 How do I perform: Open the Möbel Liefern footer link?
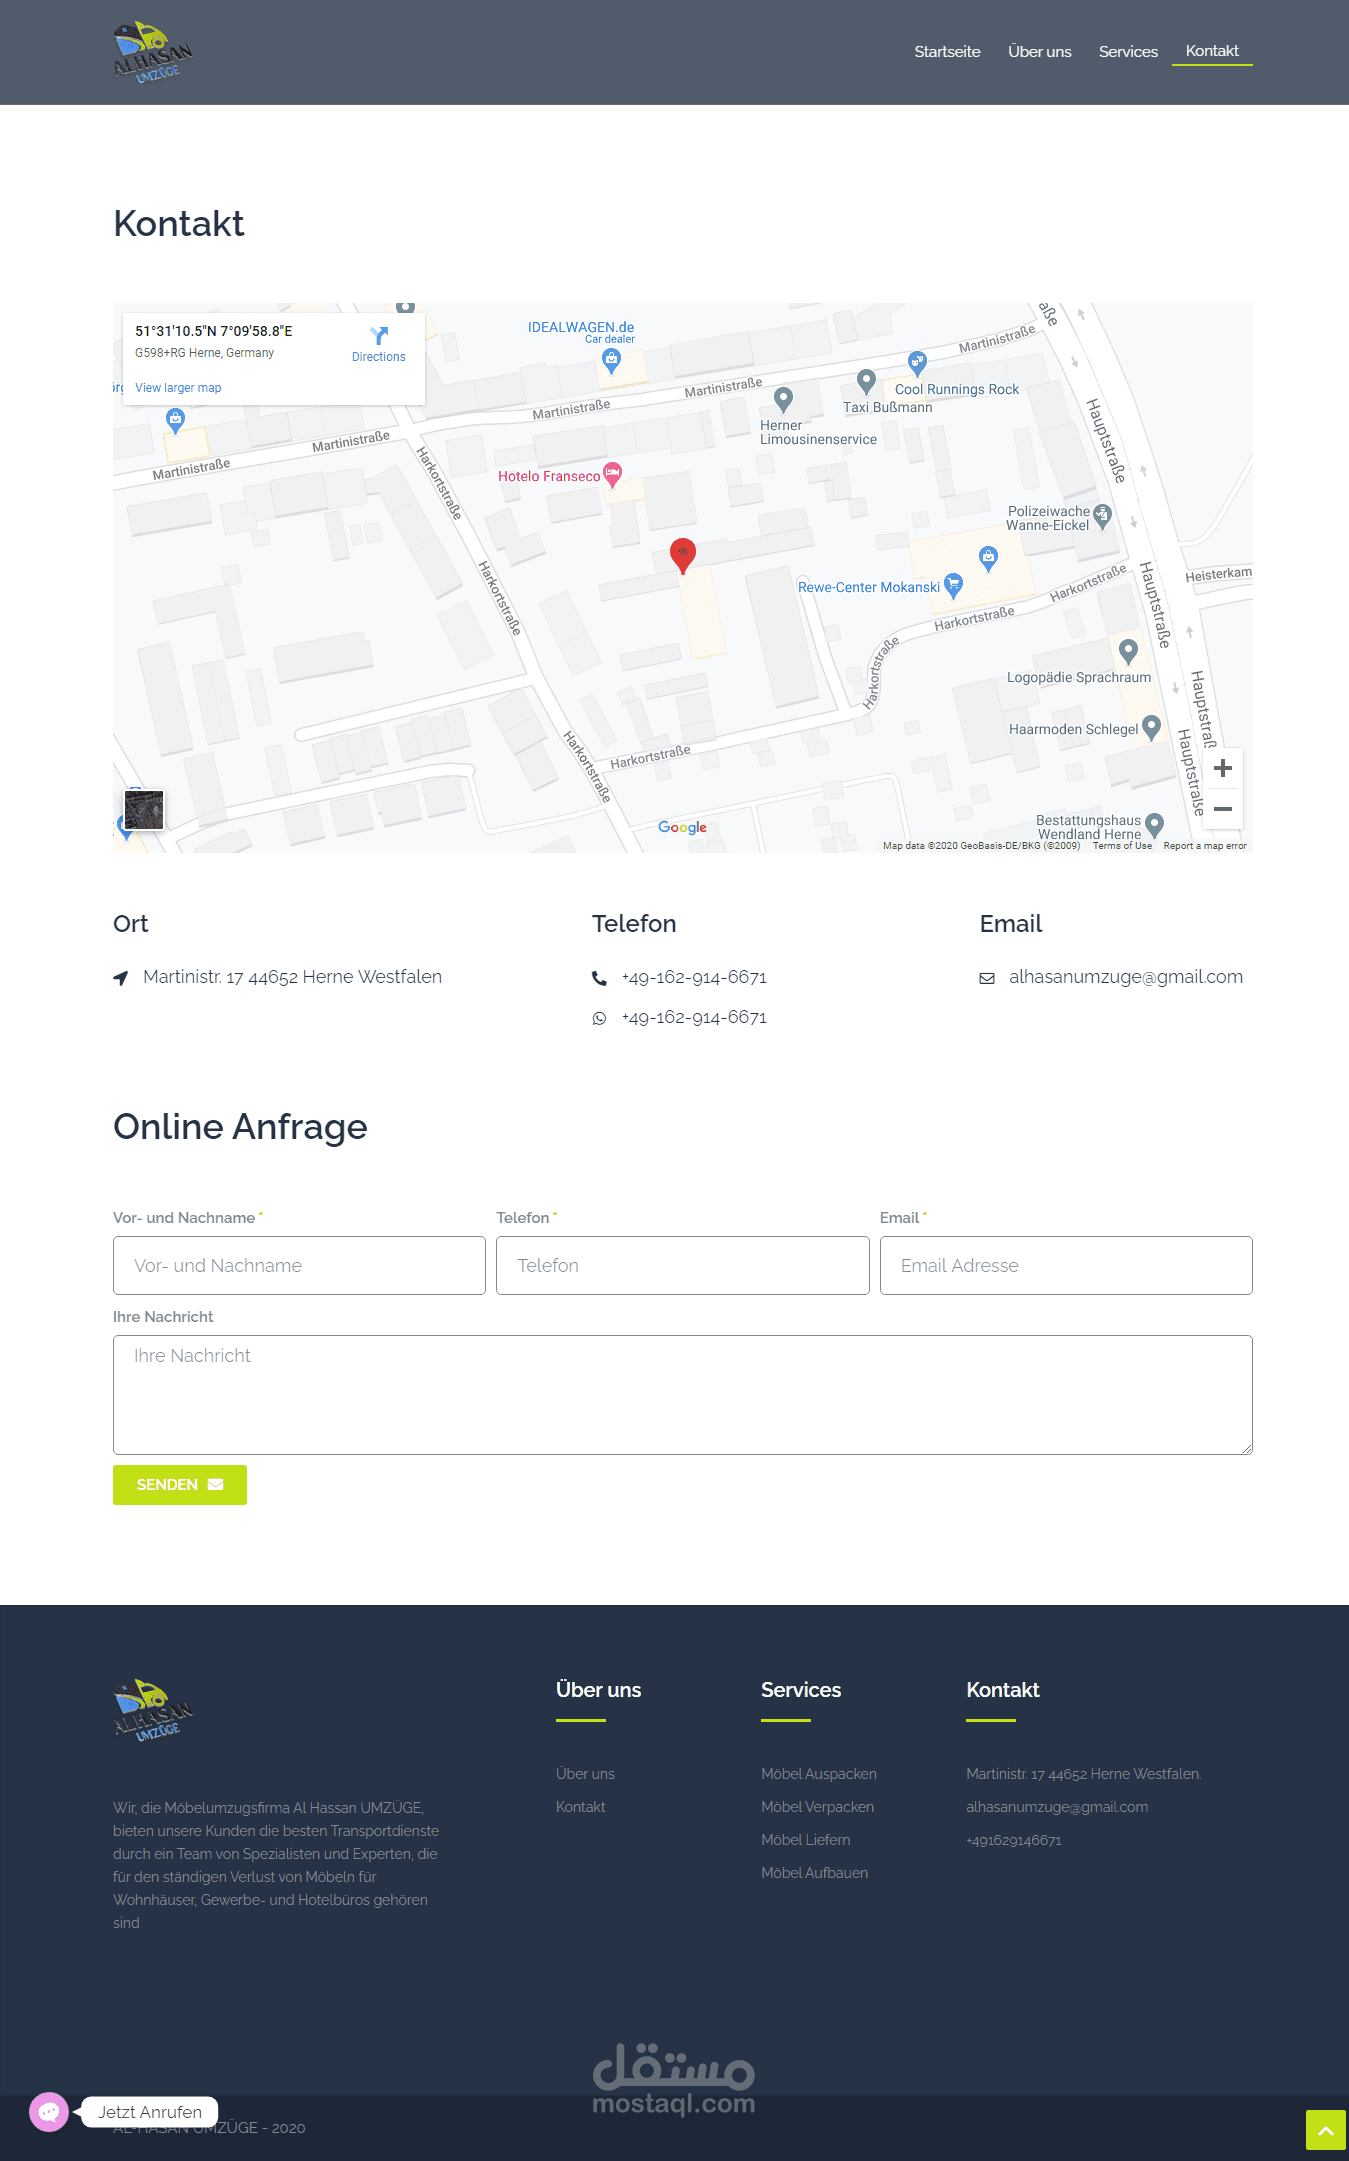click(x=805, y=1840)
